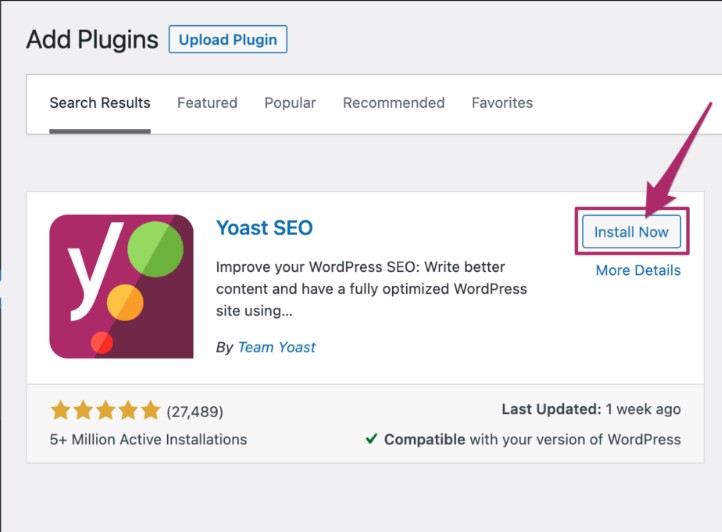Click the Yoast SEO plugin logo
The image size is (722, 532).
click(121, 286)
